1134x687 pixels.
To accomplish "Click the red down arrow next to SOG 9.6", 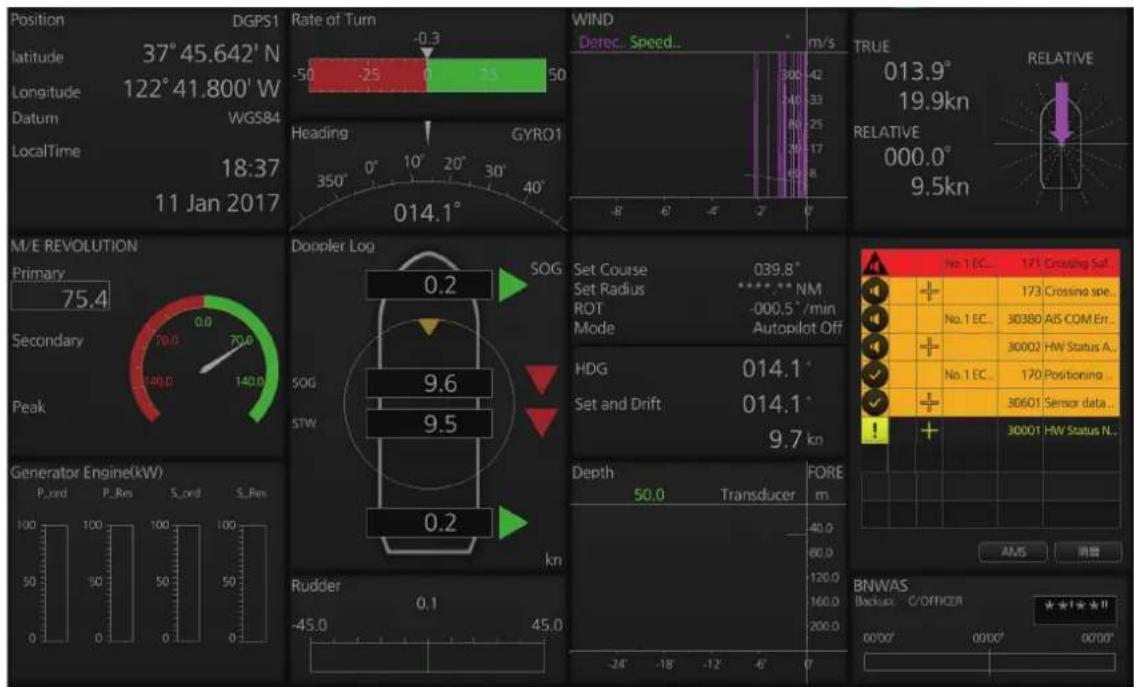I will click(541, 380).
